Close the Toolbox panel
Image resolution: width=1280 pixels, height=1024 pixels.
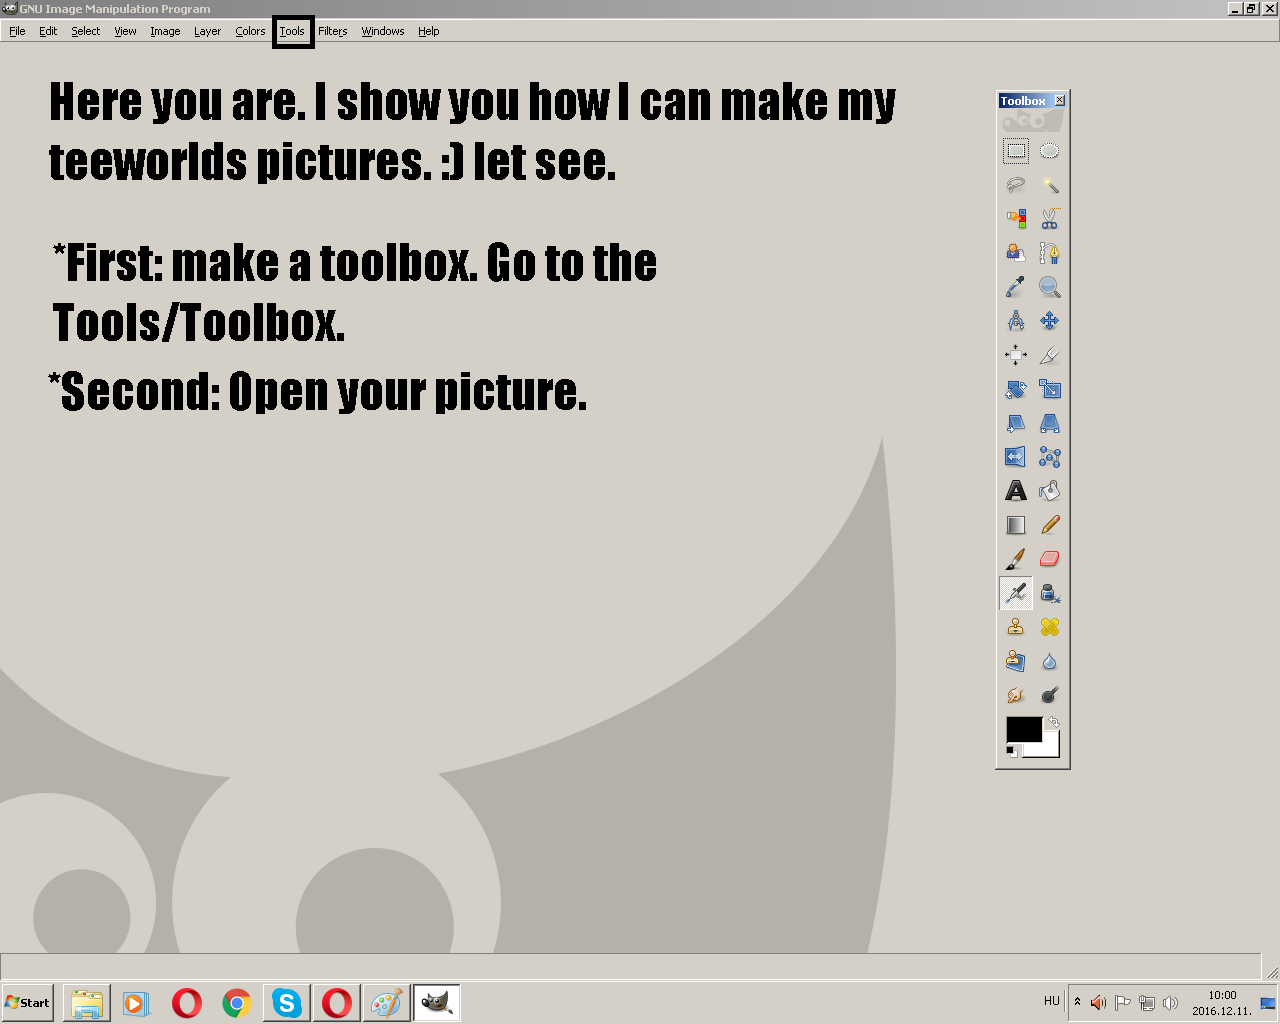[1060, 100]
